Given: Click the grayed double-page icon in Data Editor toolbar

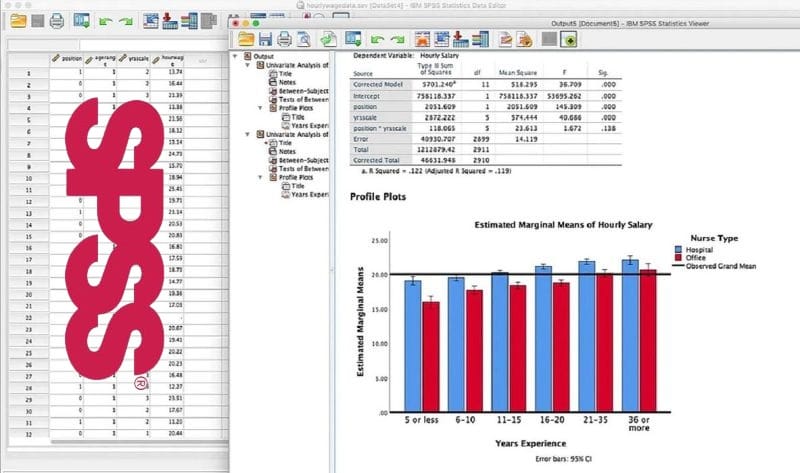Looking at the screenshot, I should 209,21.
